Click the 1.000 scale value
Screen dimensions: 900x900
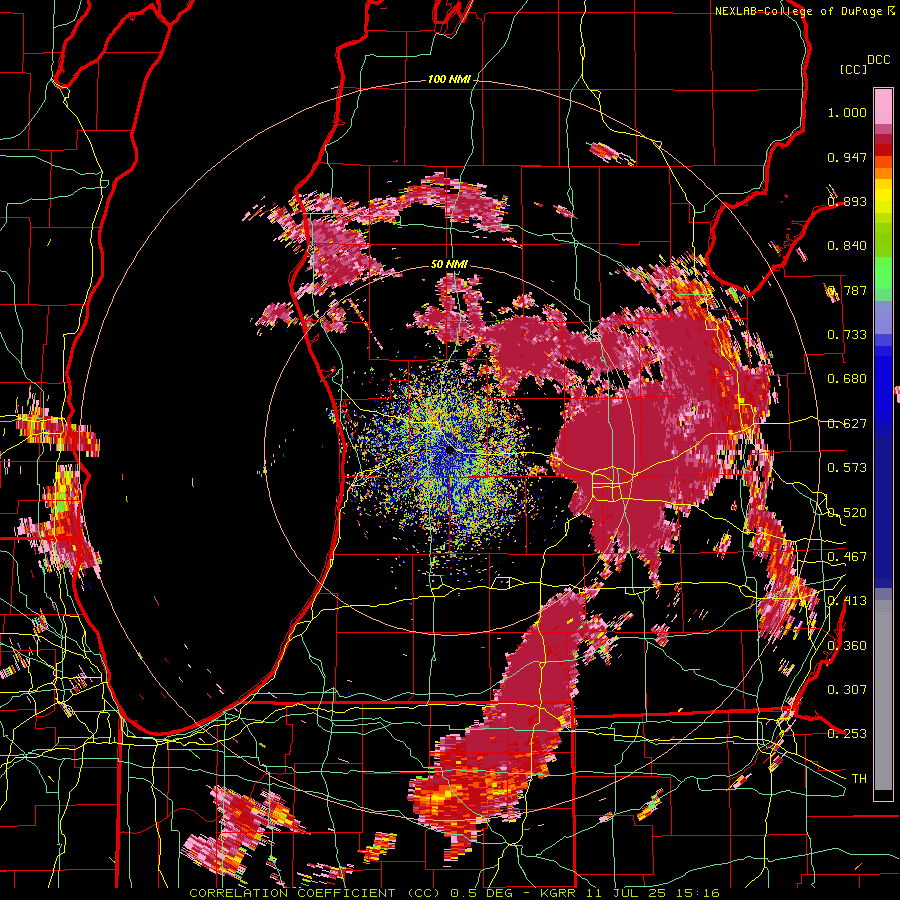click(x=847, y=112)
